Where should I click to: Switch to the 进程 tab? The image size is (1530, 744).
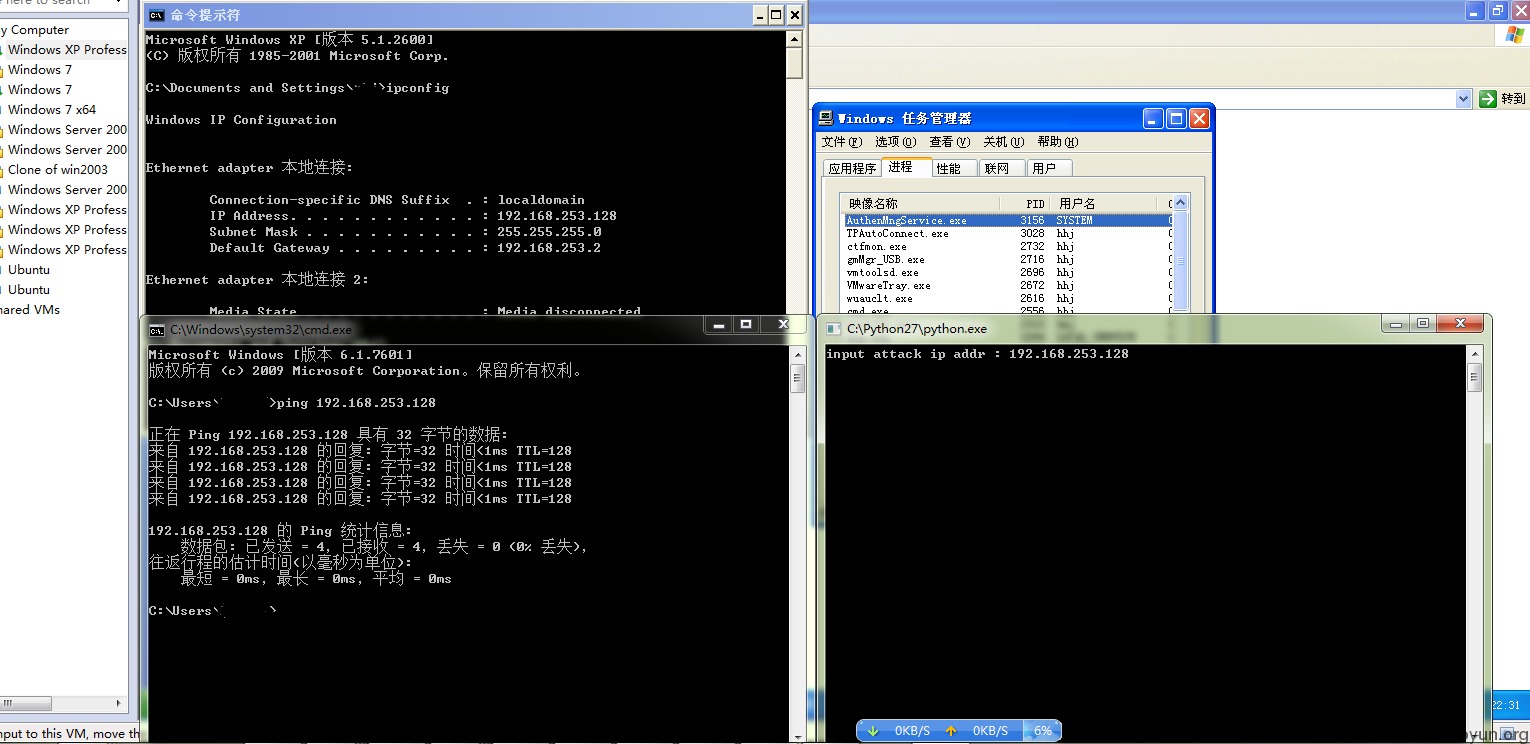906,166
